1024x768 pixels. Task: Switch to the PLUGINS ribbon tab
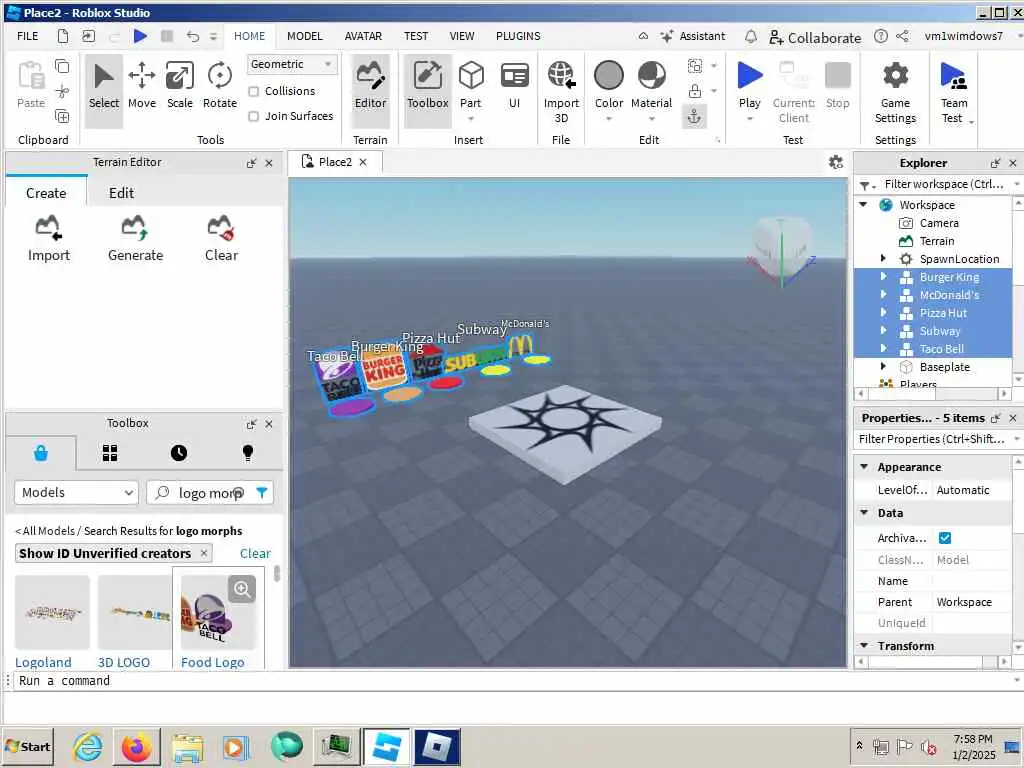point(518,36)
